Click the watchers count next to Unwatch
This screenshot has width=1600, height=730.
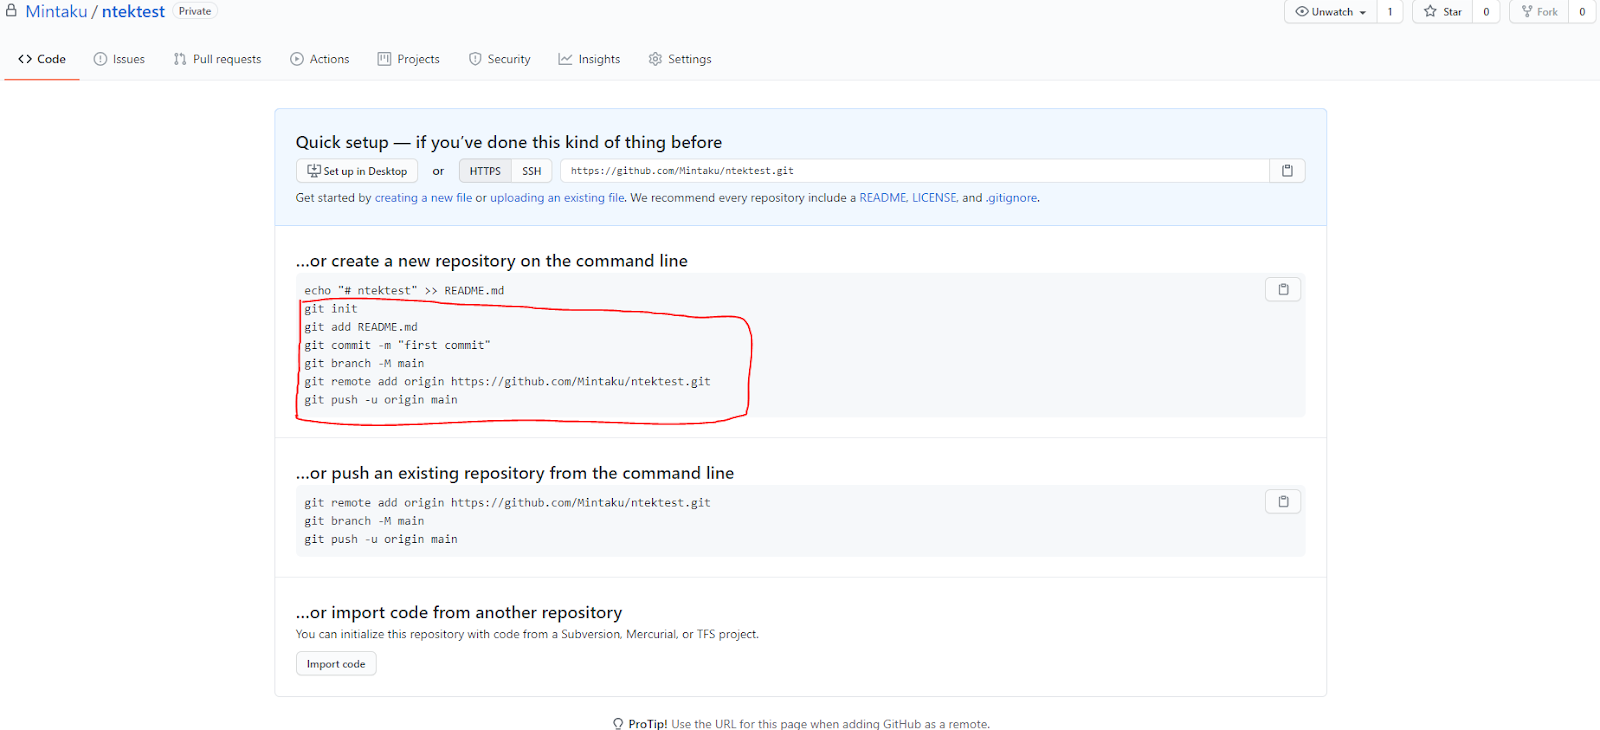coord(1390,12)
